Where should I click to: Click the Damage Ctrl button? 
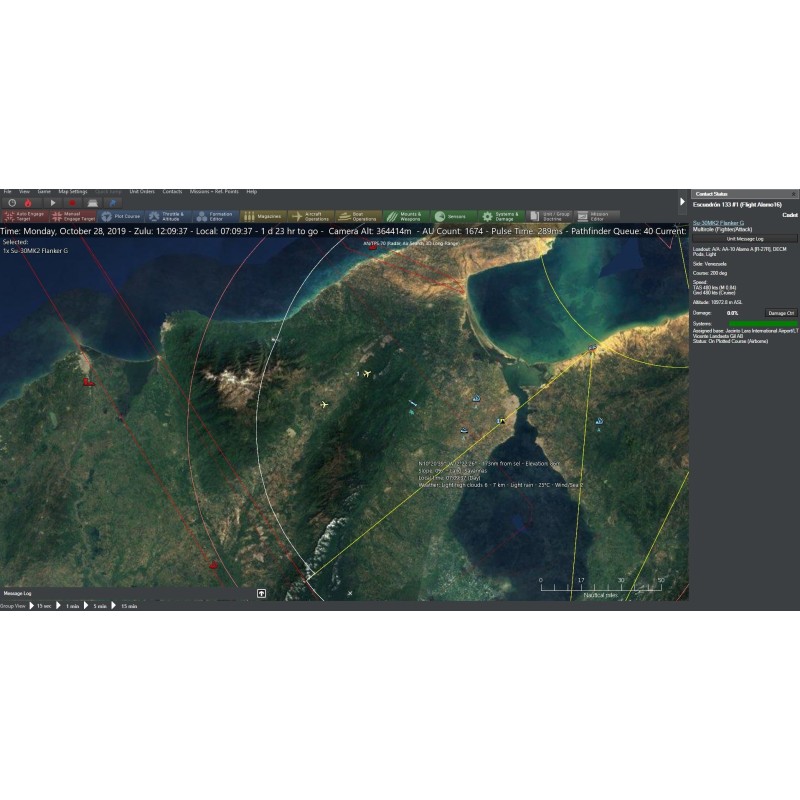tap(781, 313)
